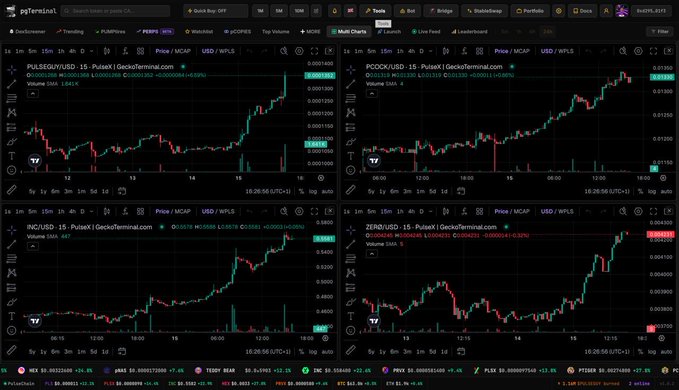Image resolution: width=679 pixels, height=390 pixels.
Task: Open the Watchlist tab
Action: [x=199, y=32]
